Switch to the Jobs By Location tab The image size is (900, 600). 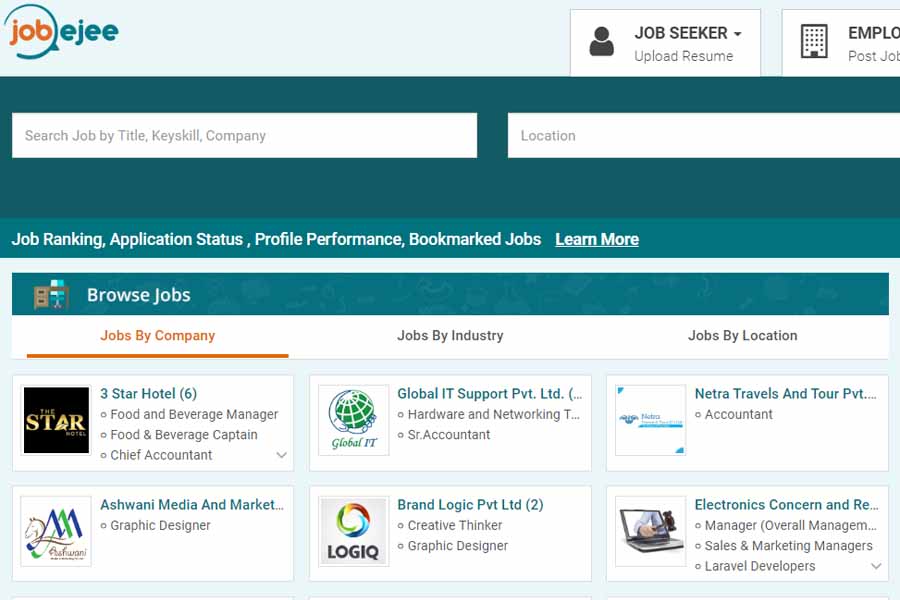pos(742,336)
